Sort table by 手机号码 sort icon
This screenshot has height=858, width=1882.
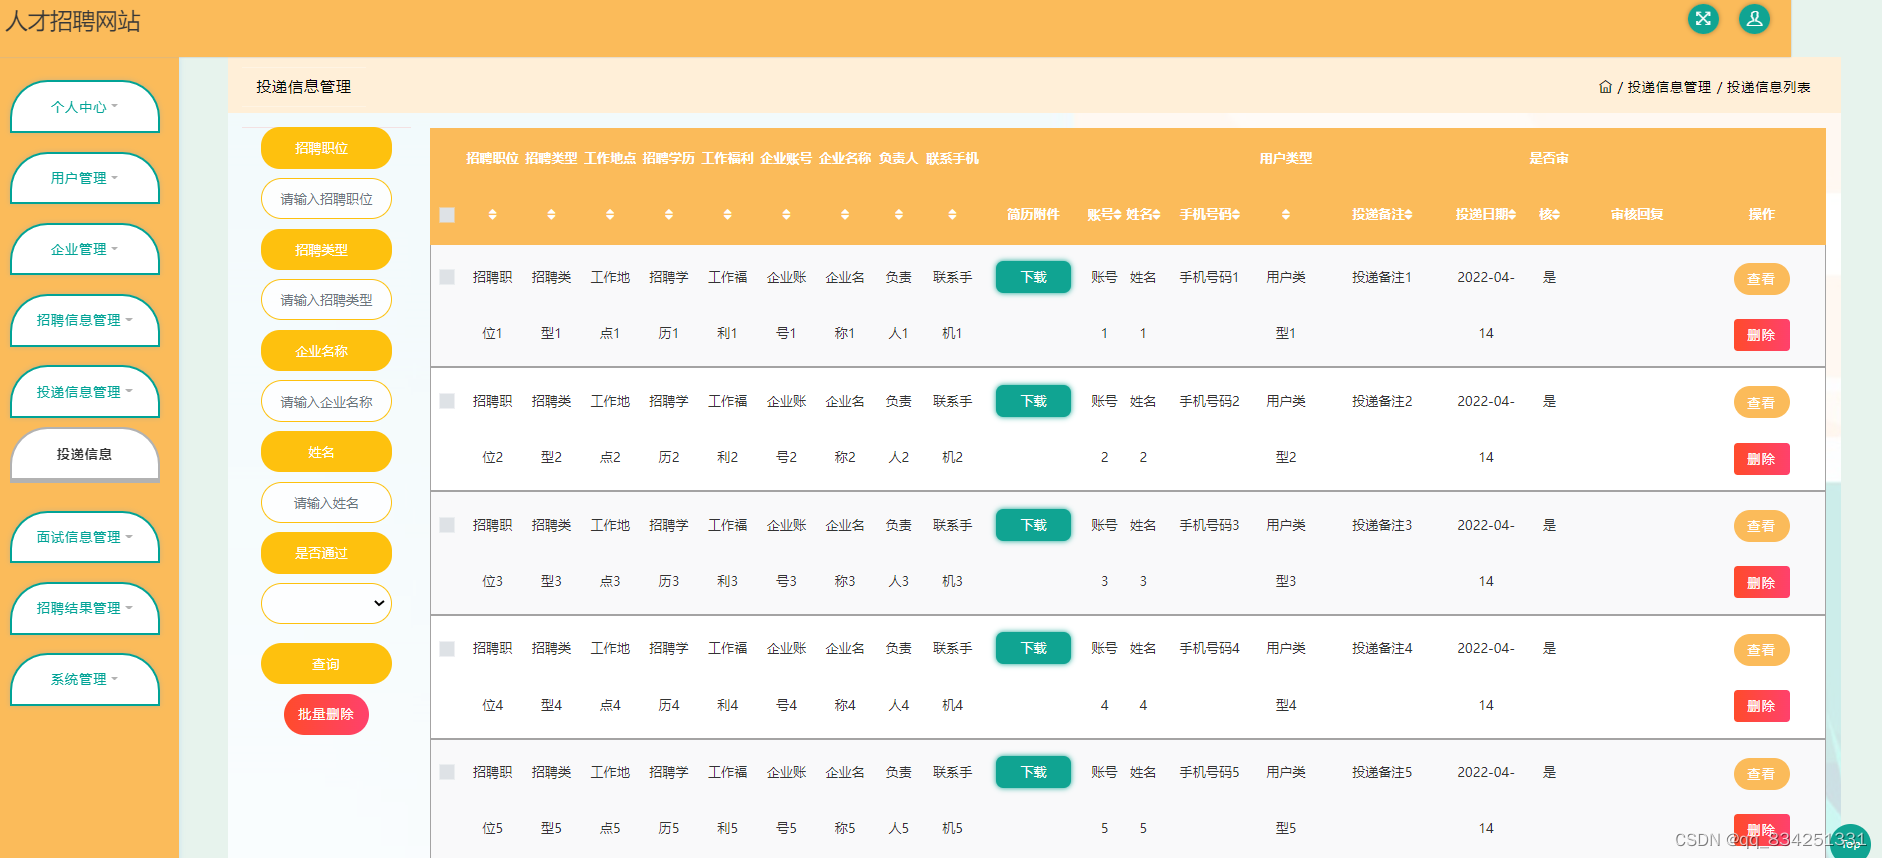pos(1236,214)
